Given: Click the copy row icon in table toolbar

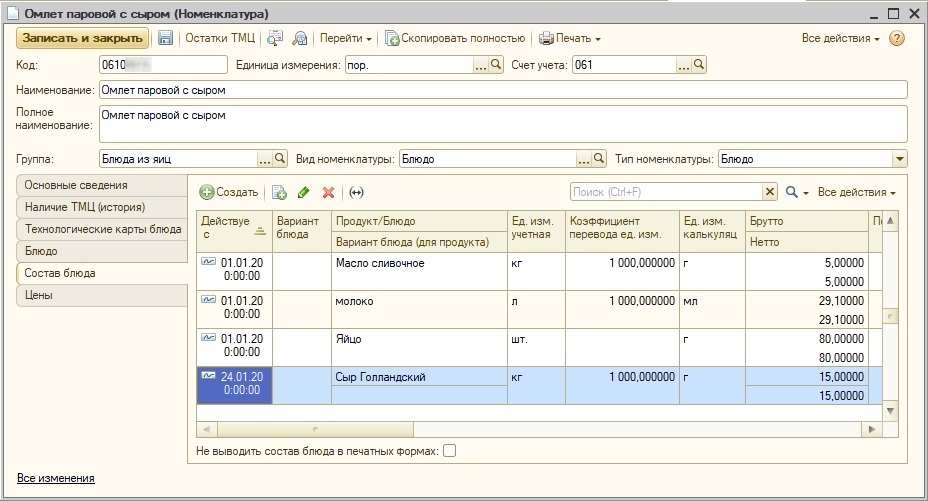Looking at the screenshot, I should [x=279, y=192].
